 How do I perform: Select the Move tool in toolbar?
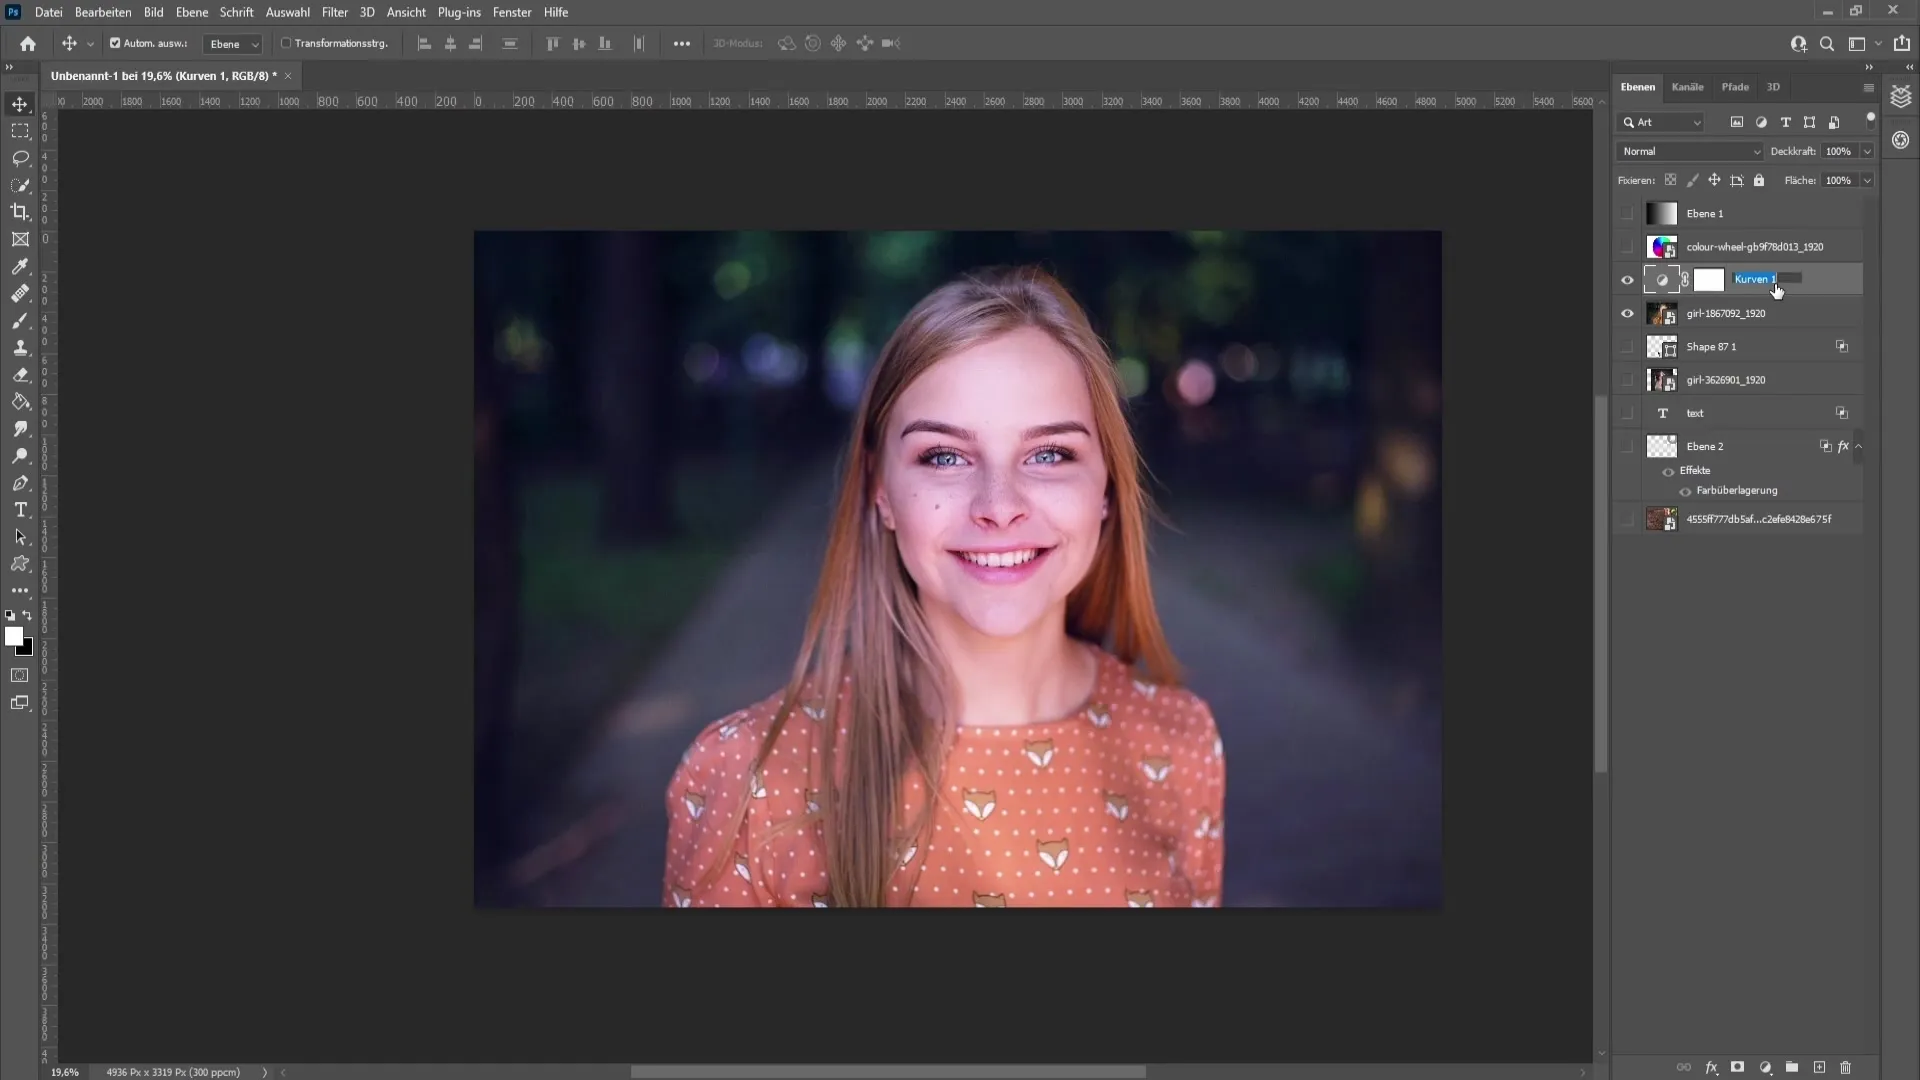point(20,103)
